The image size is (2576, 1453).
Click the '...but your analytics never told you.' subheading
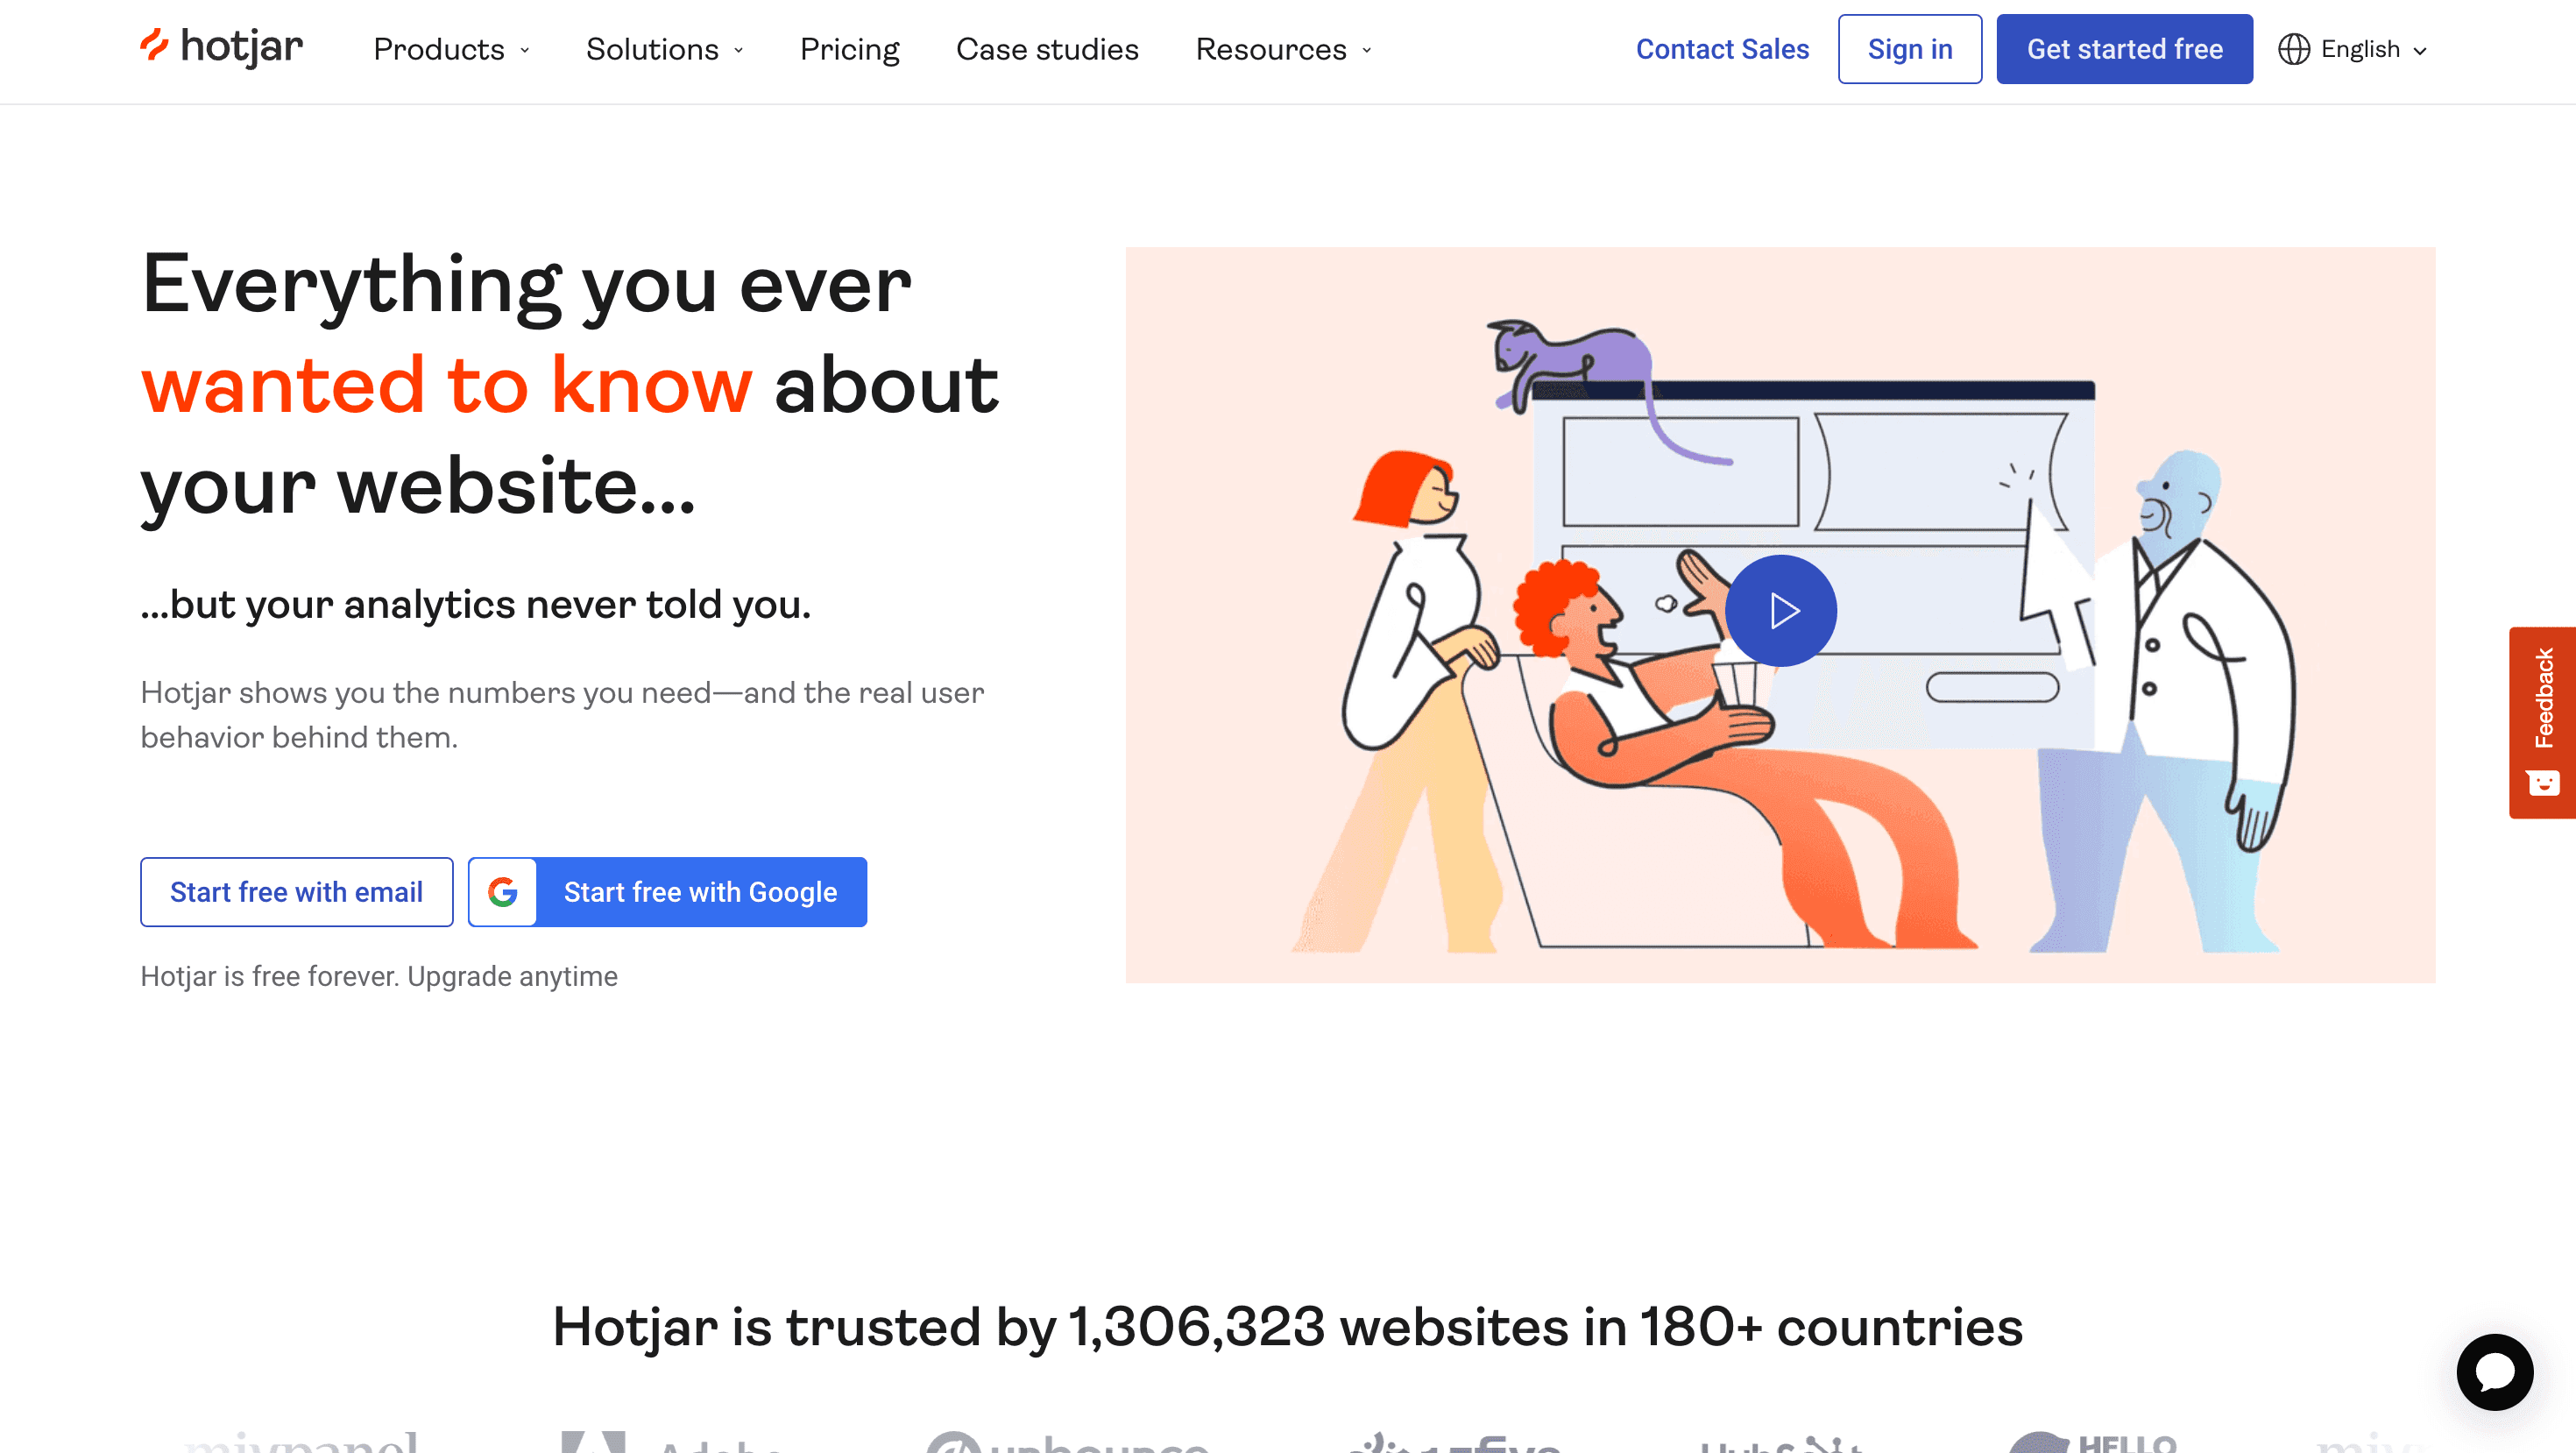pyautogui.click(x=476, y=604)
